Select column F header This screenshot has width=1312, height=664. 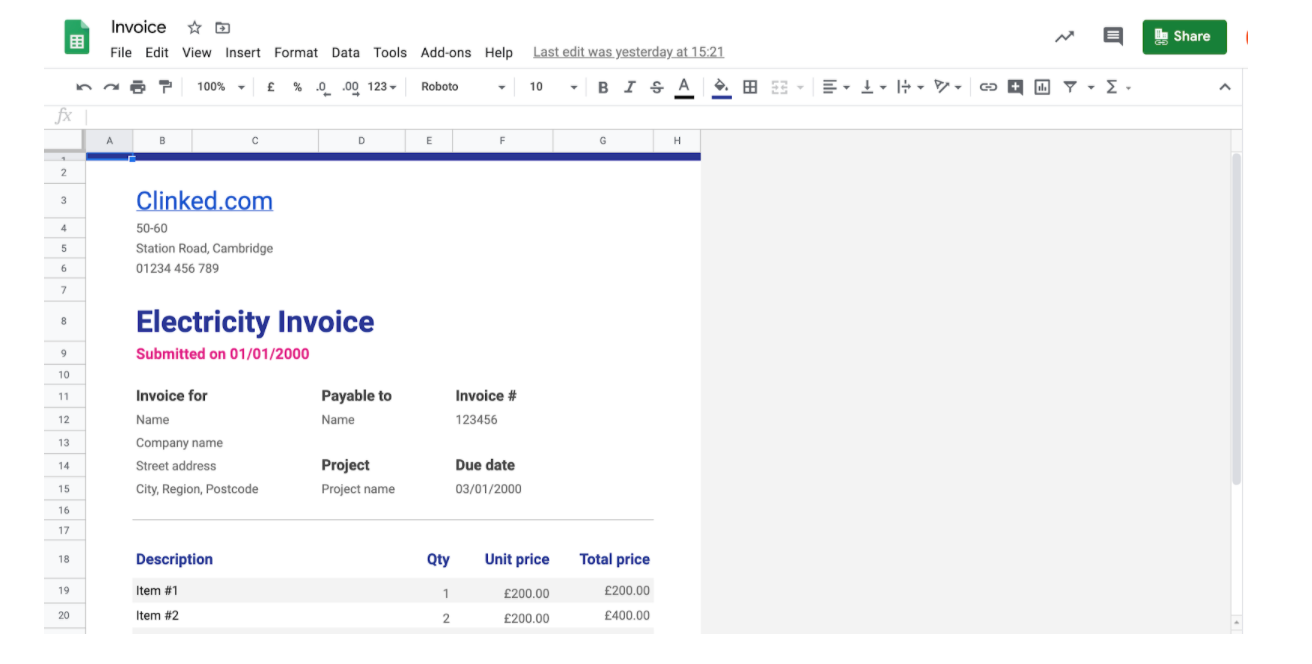[x=502, y=141]
